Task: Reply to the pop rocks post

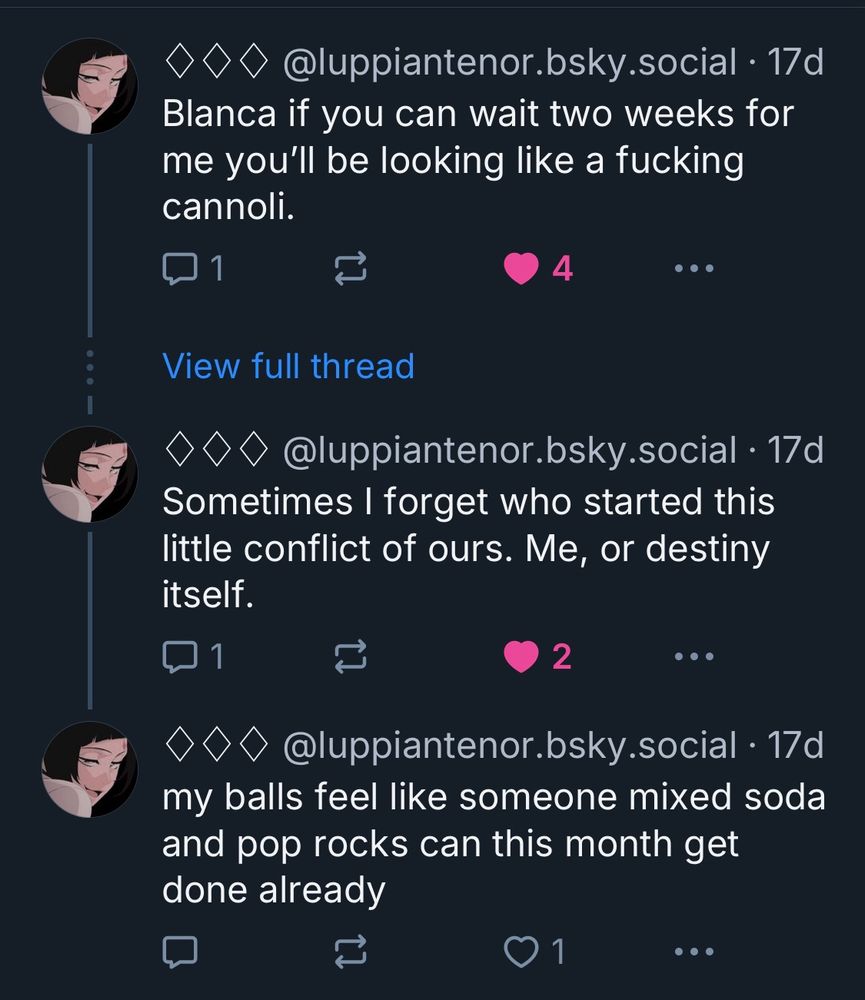Action: pyautogui.click(x=179, y=951)
